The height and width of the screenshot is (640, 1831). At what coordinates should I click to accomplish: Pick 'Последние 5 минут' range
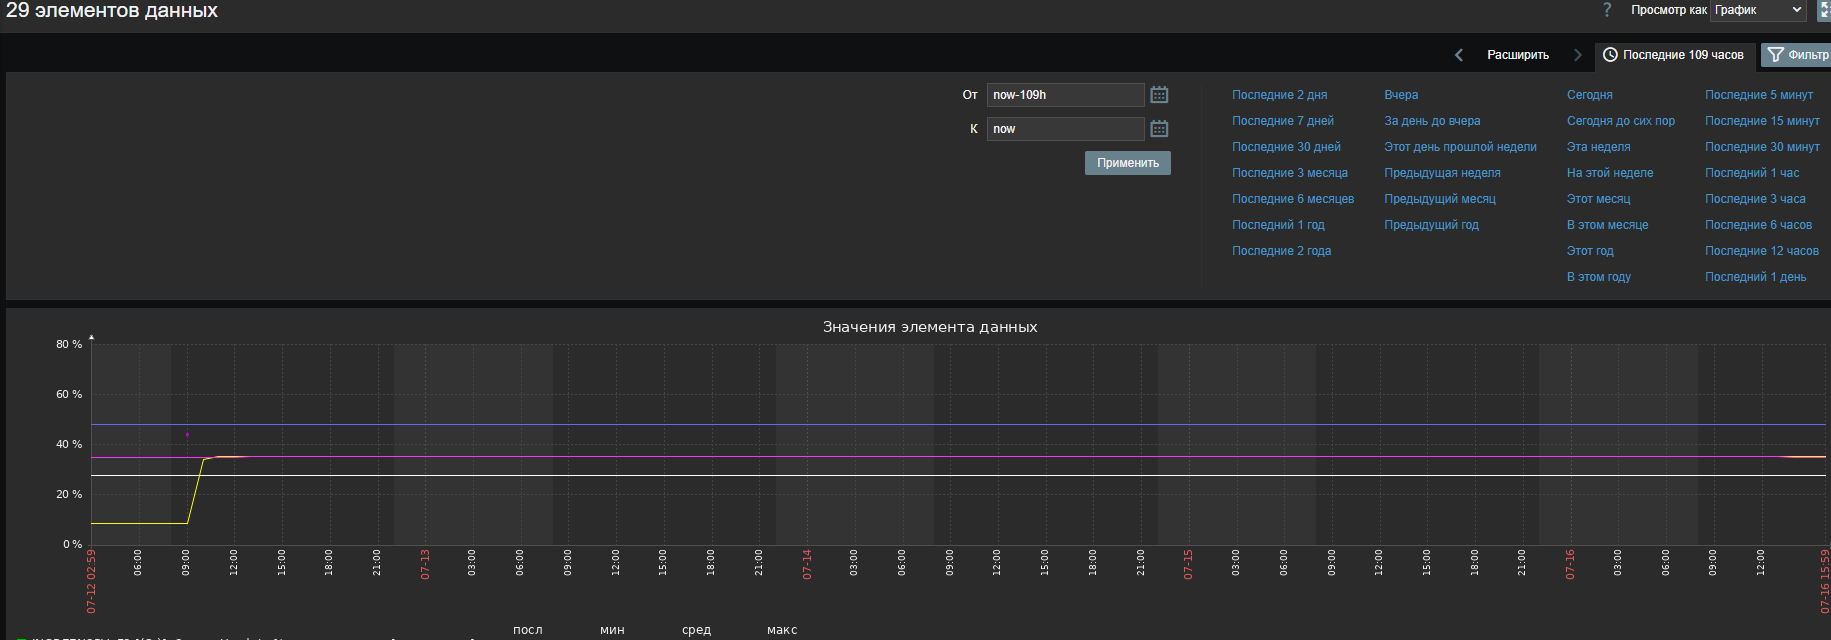point(1758,95)
